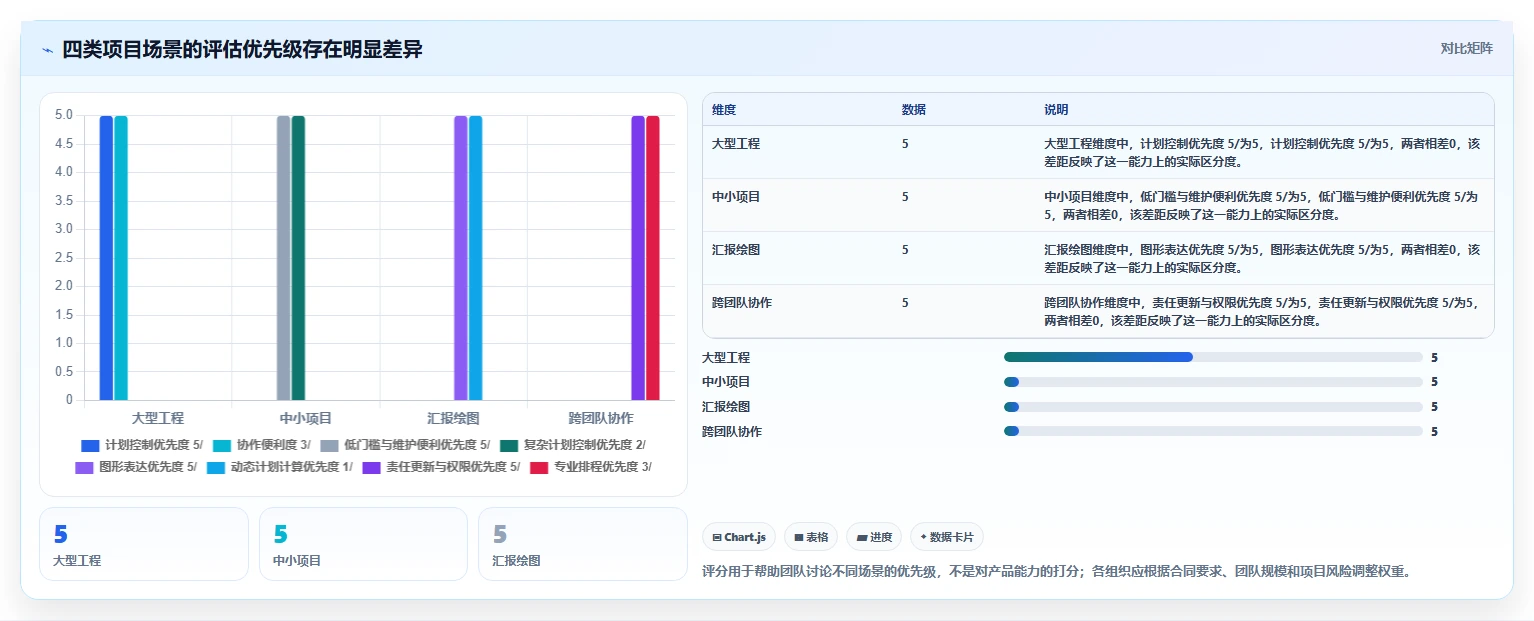Click the violet bar in 跨团队协作 group
Viewport: 1534px width, 621px height.
pos(638,258)
